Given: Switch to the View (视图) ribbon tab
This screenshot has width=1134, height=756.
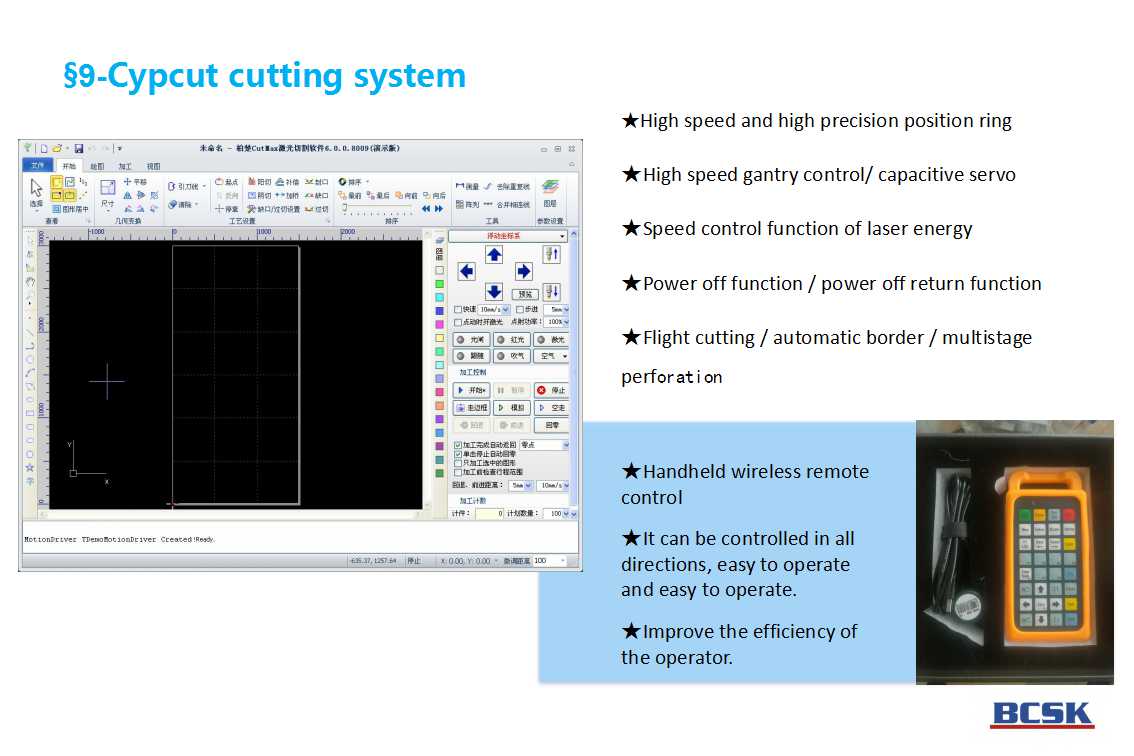Looking at the screenshot, I should pos(153,166).
